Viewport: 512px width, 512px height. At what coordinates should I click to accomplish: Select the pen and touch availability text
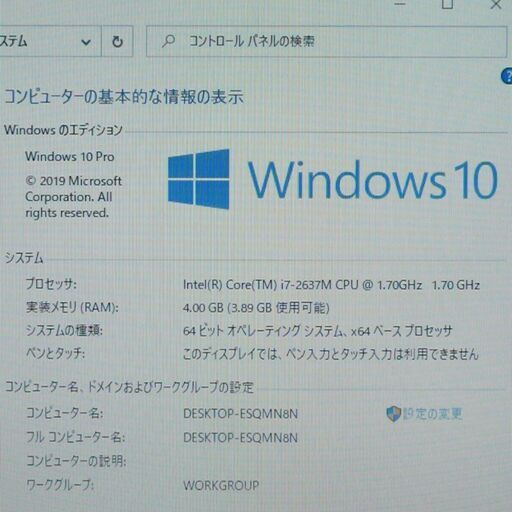click(x=331, y=354)
